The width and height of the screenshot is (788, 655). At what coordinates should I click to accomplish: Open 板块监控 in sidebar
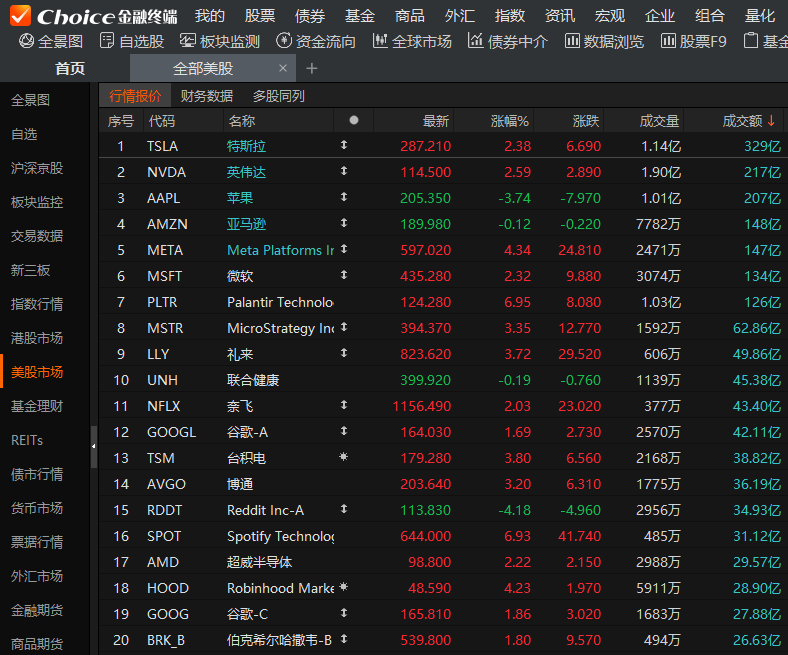tap(37, 202)
